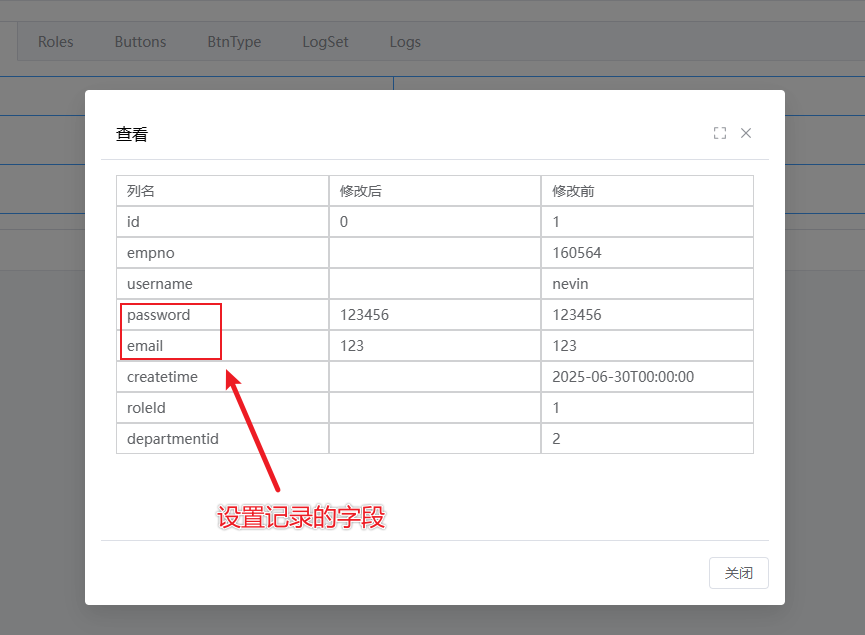Select the createtime cell
Screen dimensions: 865x635
point(222,377)
